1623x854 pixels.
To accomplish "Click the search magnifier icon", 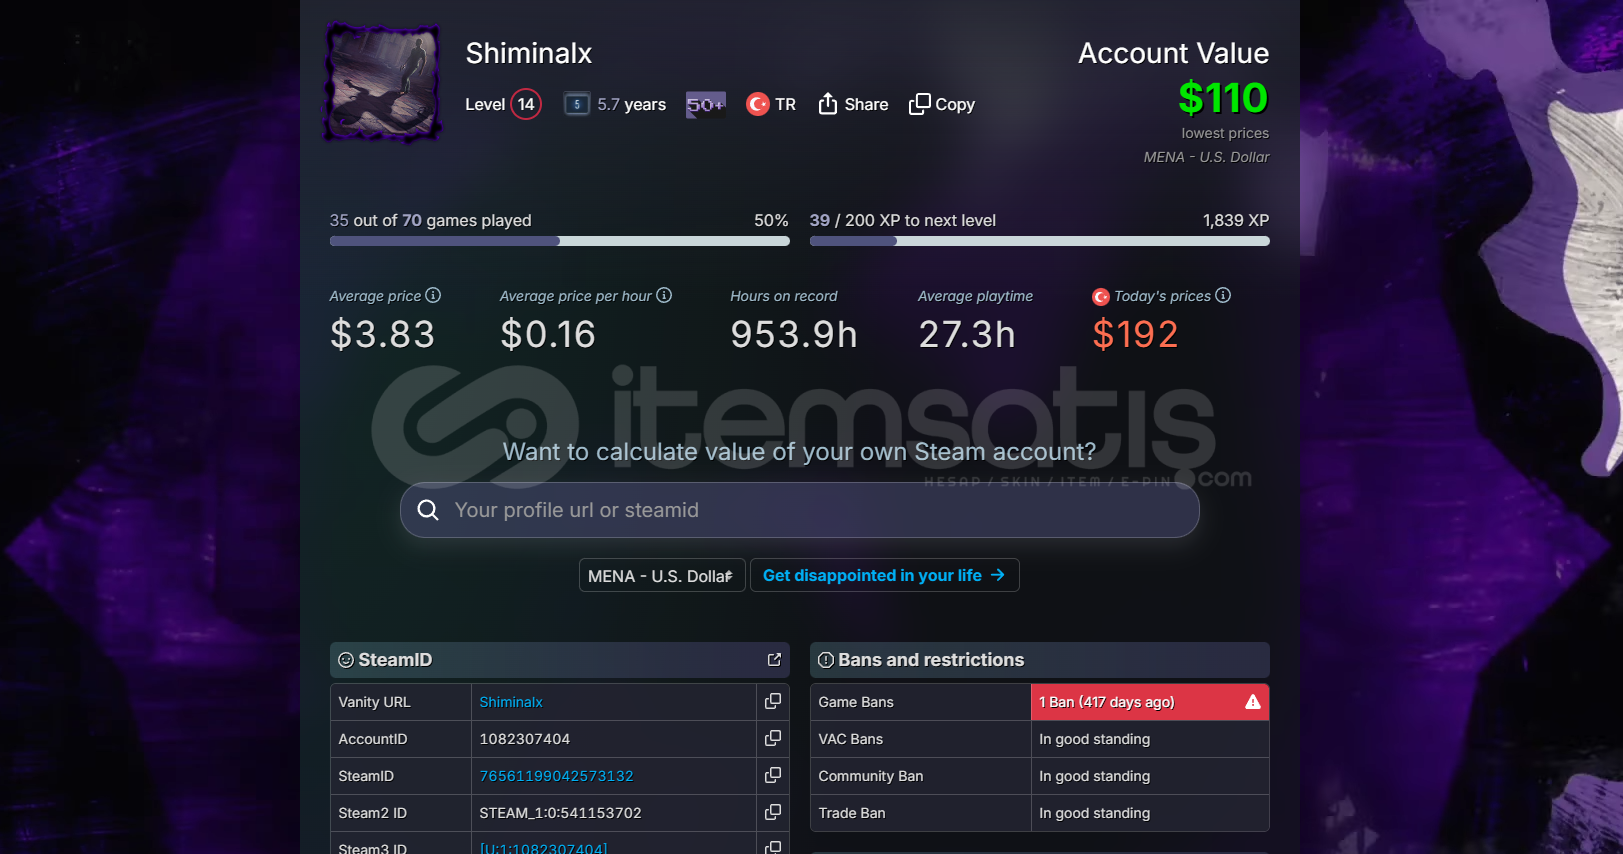I will point(428,510).
